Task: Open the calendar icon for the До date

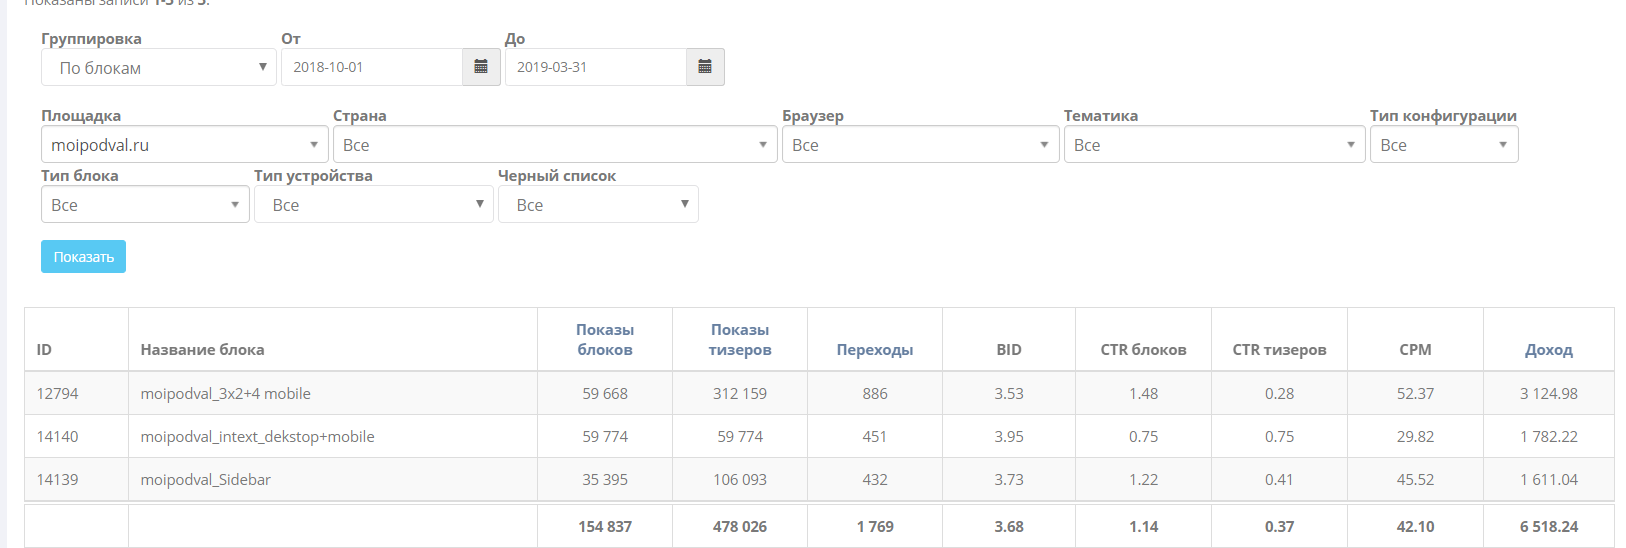Action: (x=705, y=67)
